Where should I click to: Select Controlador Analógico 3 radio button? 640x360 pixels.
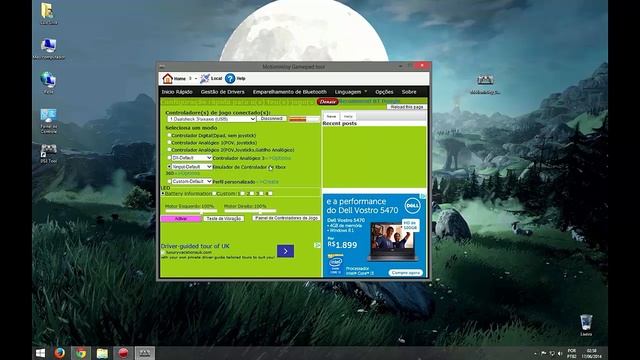(x=169, y=158)
